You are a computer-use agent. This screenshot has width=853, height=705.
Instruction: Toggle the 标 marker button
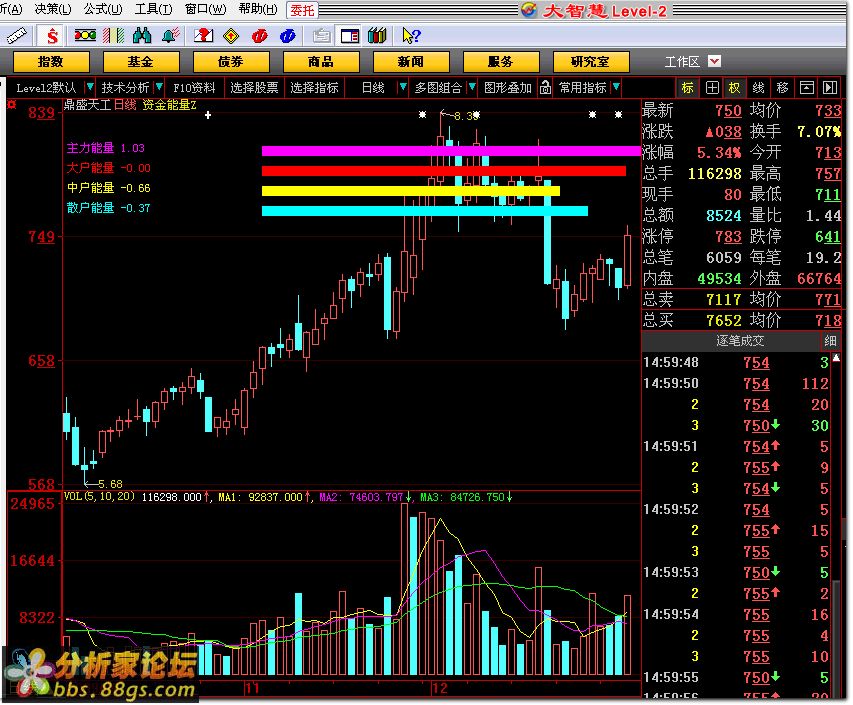point(688,88)
